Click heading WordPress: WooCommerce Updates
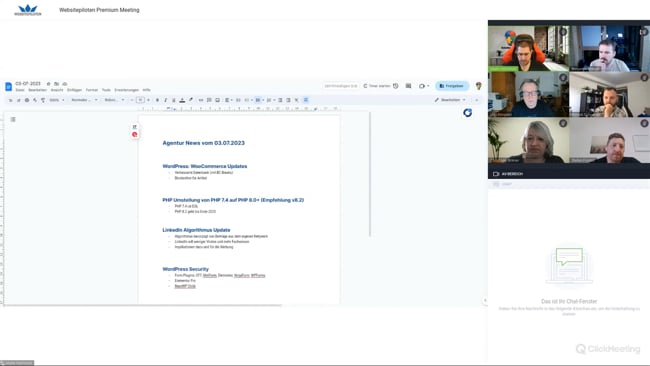Viewport: 650px width, 366px height. 205,166
